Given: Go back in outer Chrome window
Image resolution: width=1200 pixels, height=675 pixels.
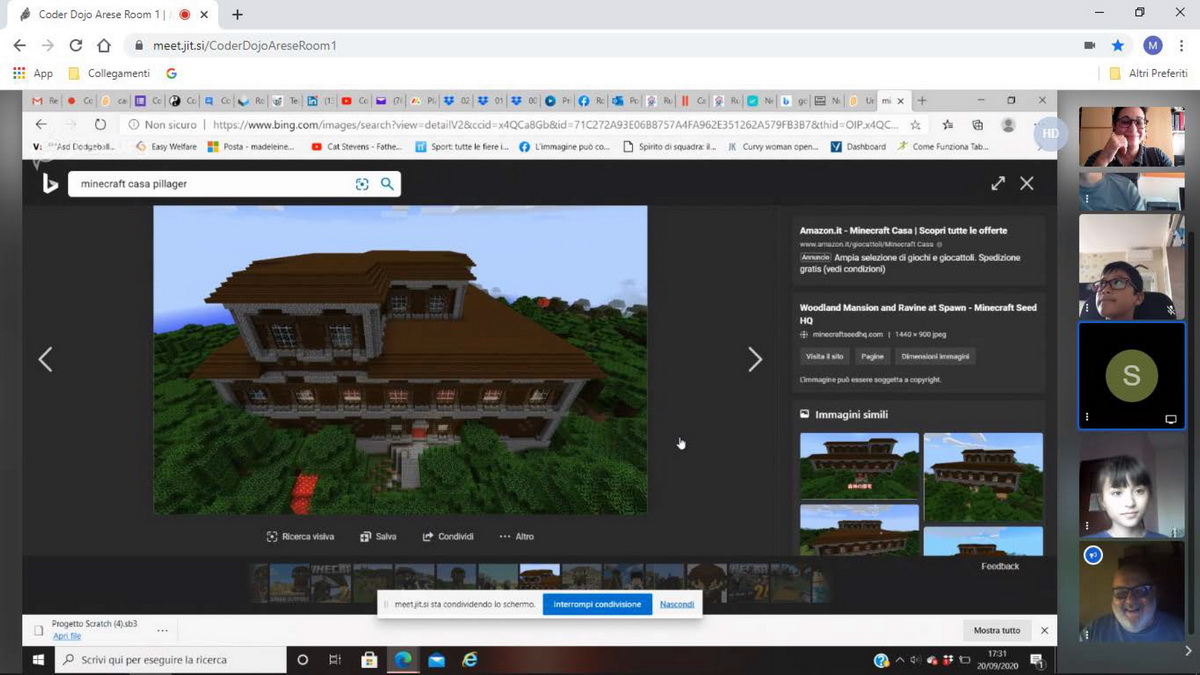Looking at the screenshot, I should (20, 45).
